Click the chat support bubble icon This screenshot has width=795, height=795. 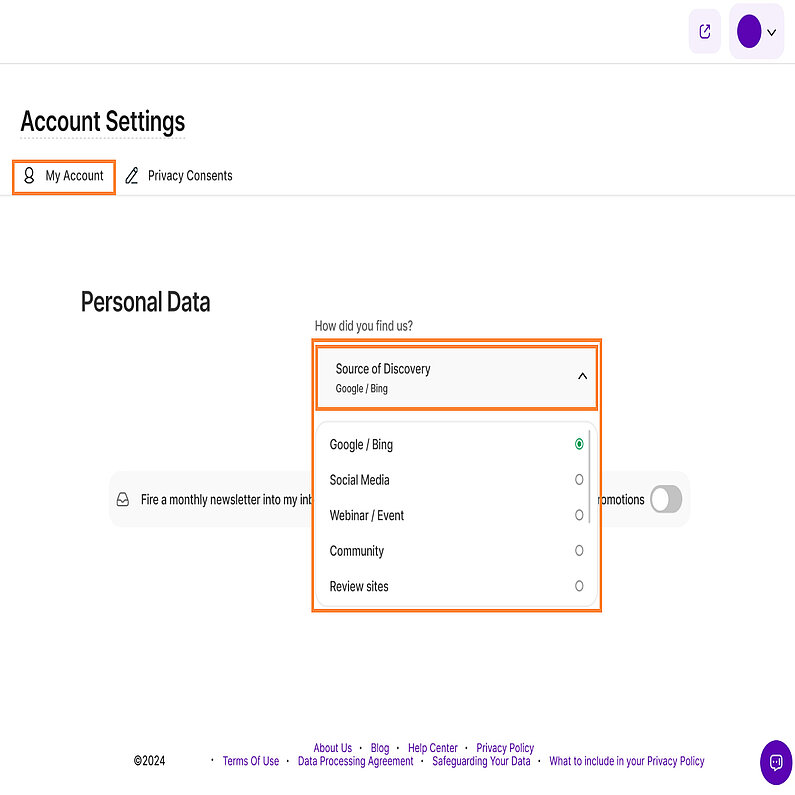pos(775,762)
